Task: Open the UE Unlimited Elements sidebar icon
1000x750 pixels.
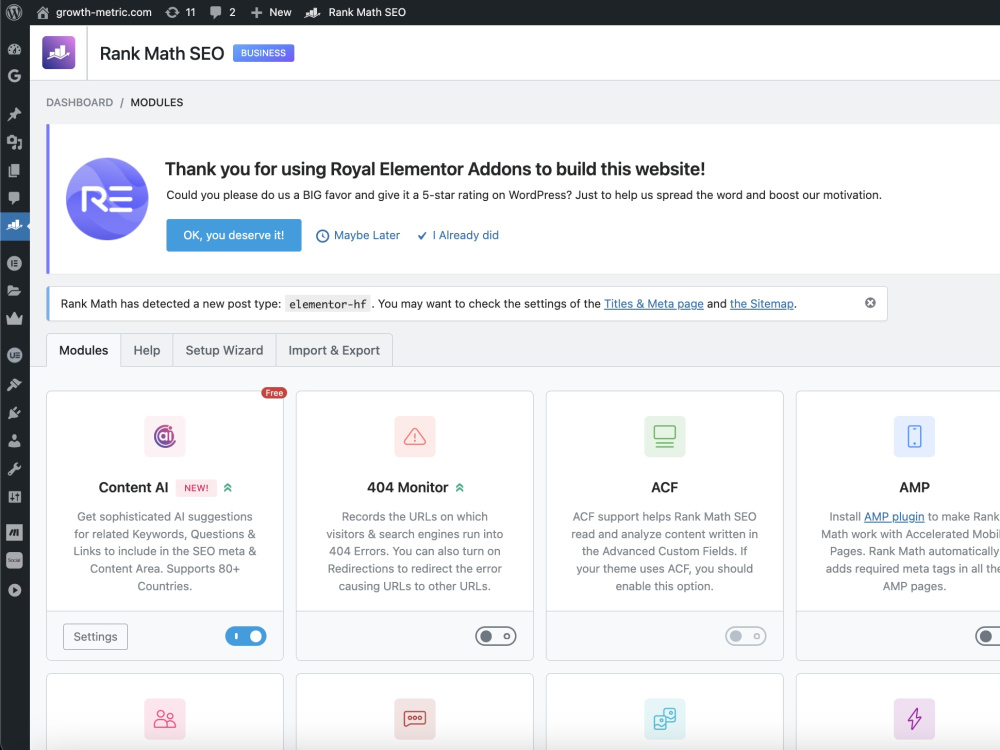Action: point(14,355)
